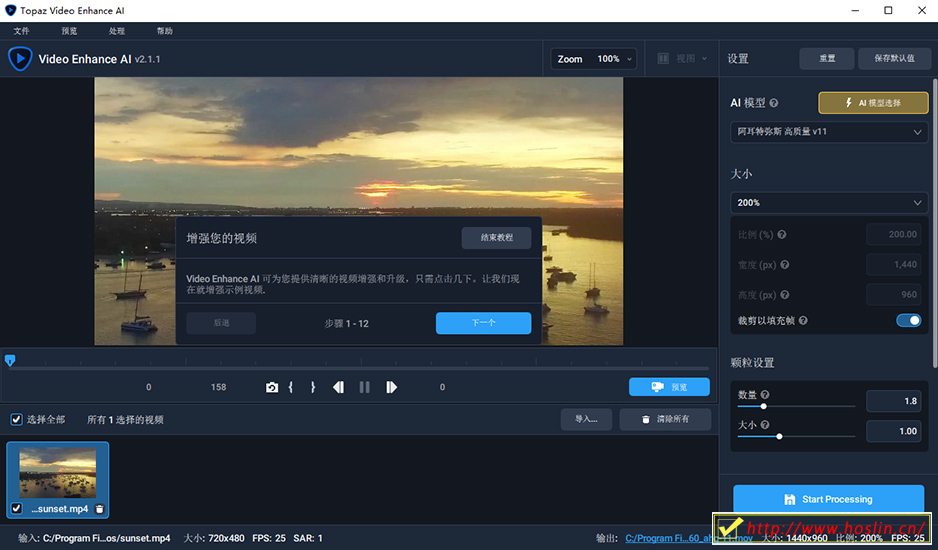Toggle the 选择全部 checkbox
This screenshot has height=550, width=938.
click(x=16, y=419)
